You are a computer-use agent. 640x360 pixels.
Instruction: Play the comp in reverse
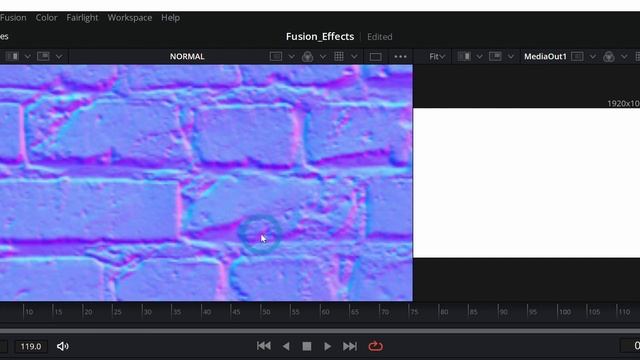click(286, 346)
